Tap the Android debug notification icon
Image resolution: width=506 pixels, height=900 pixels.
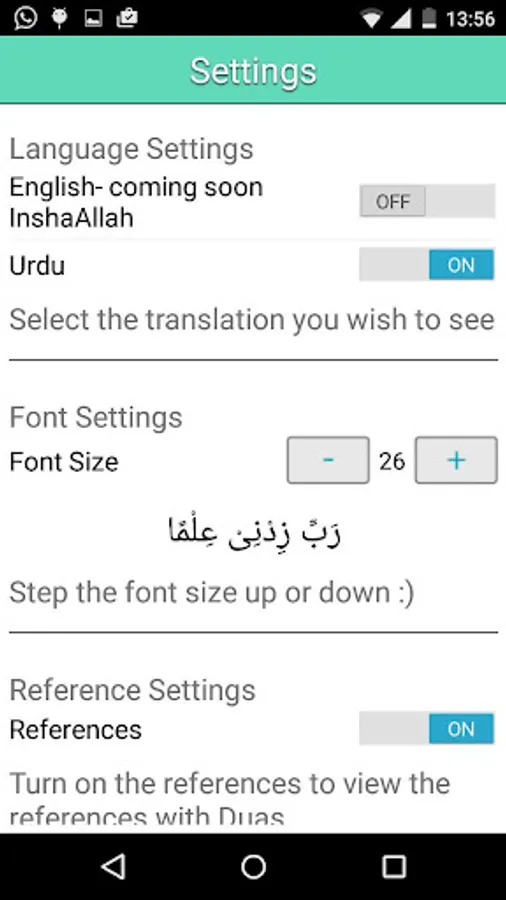59,18
